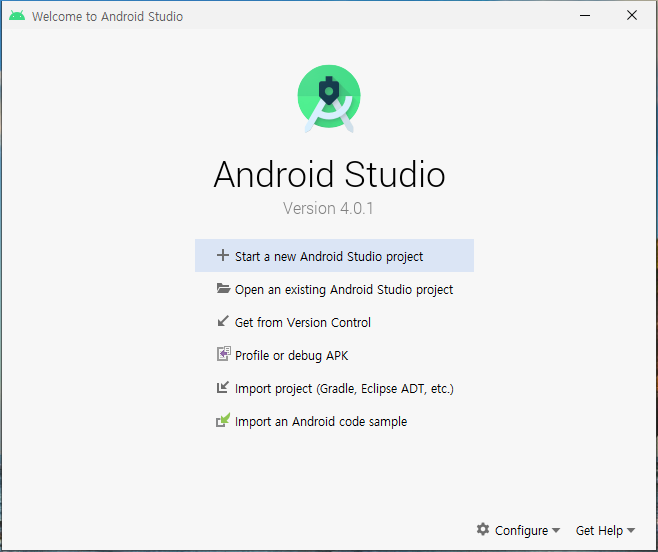Click the Get Help label

coord(599,531)
